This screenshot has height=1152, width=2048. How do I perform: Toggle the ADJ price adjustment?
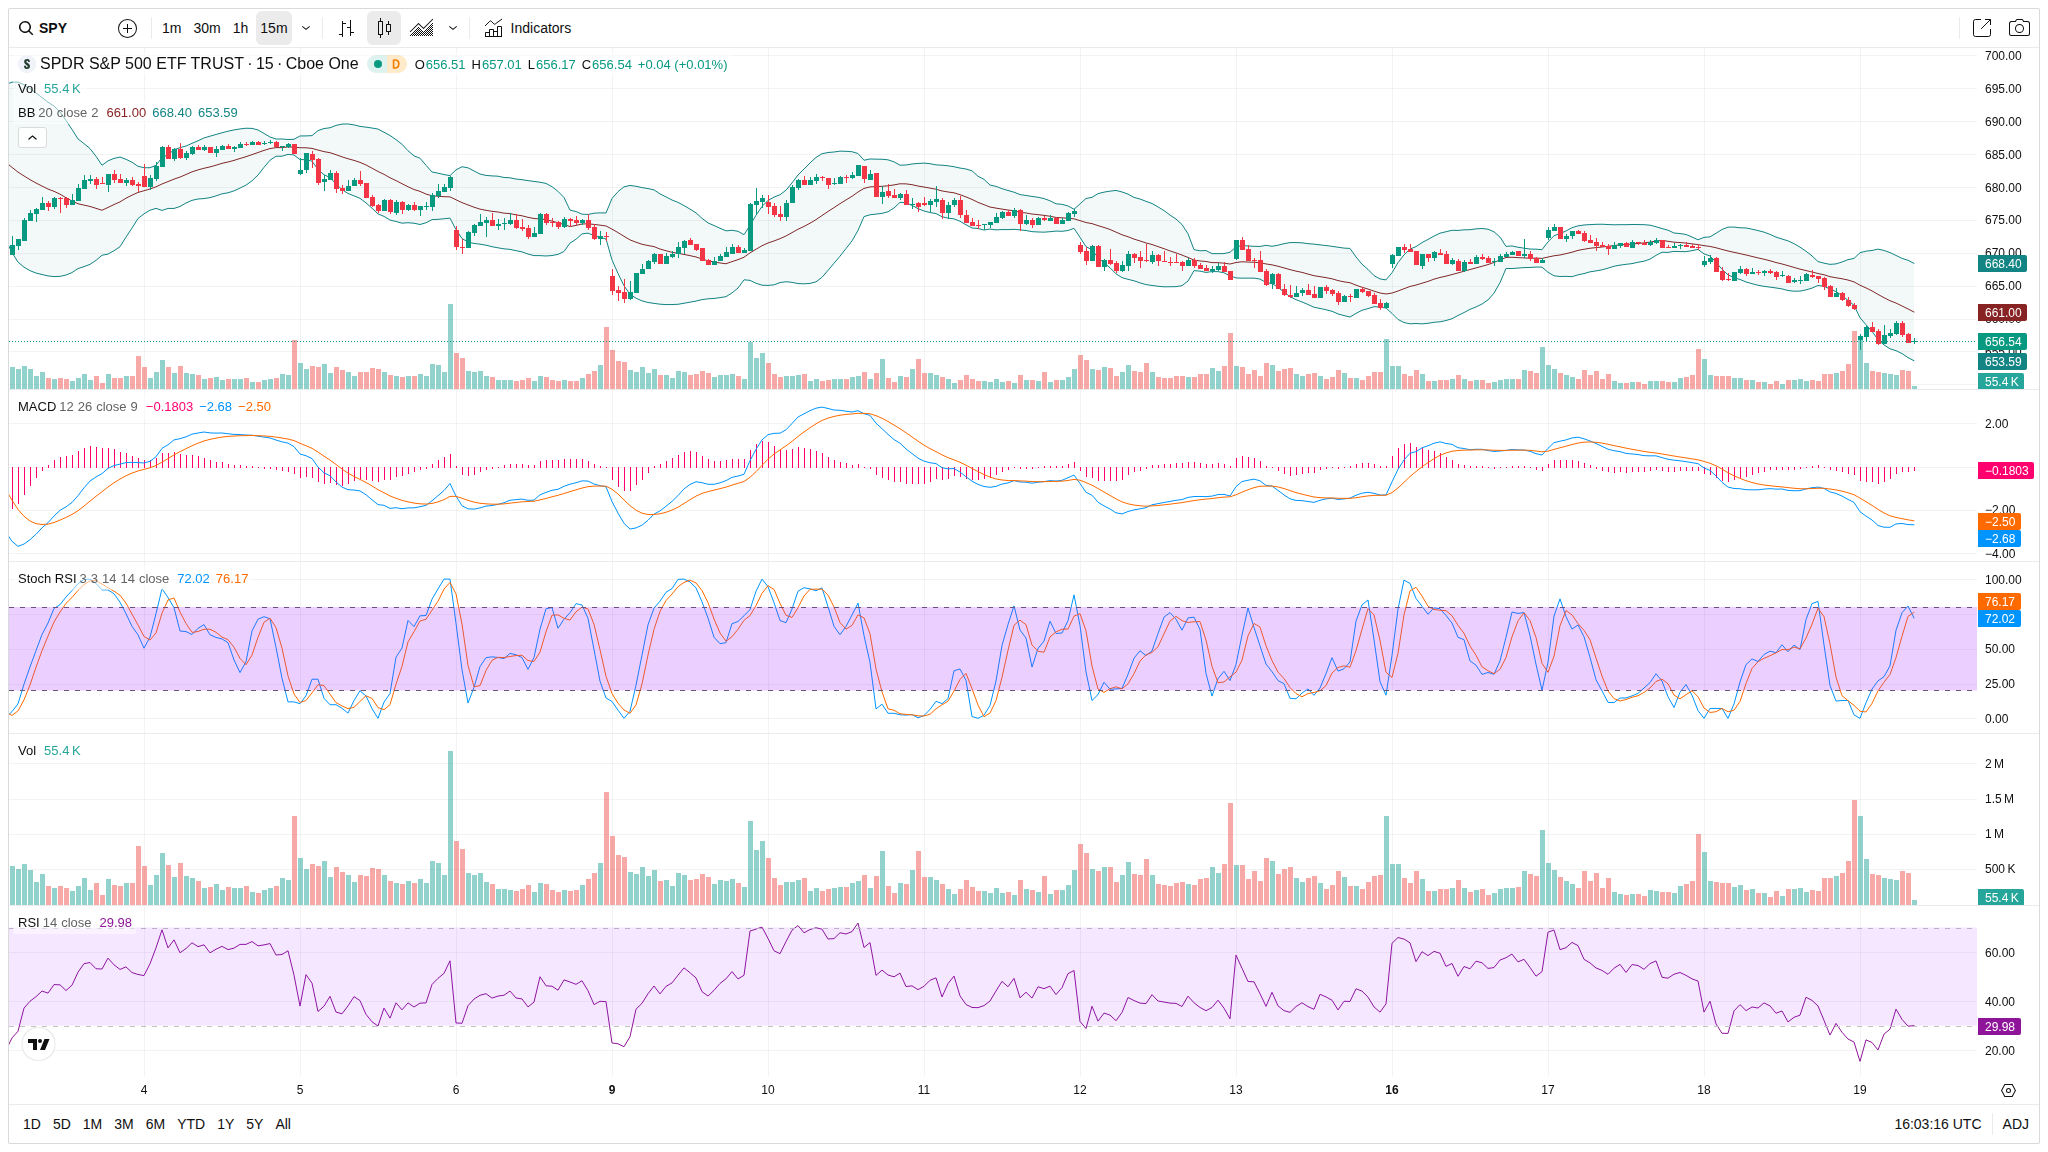(2015, 1124)
